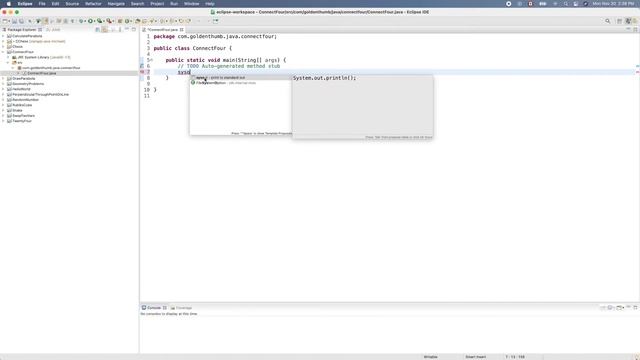Minimize the Package Explorer view

click(127, 29)
